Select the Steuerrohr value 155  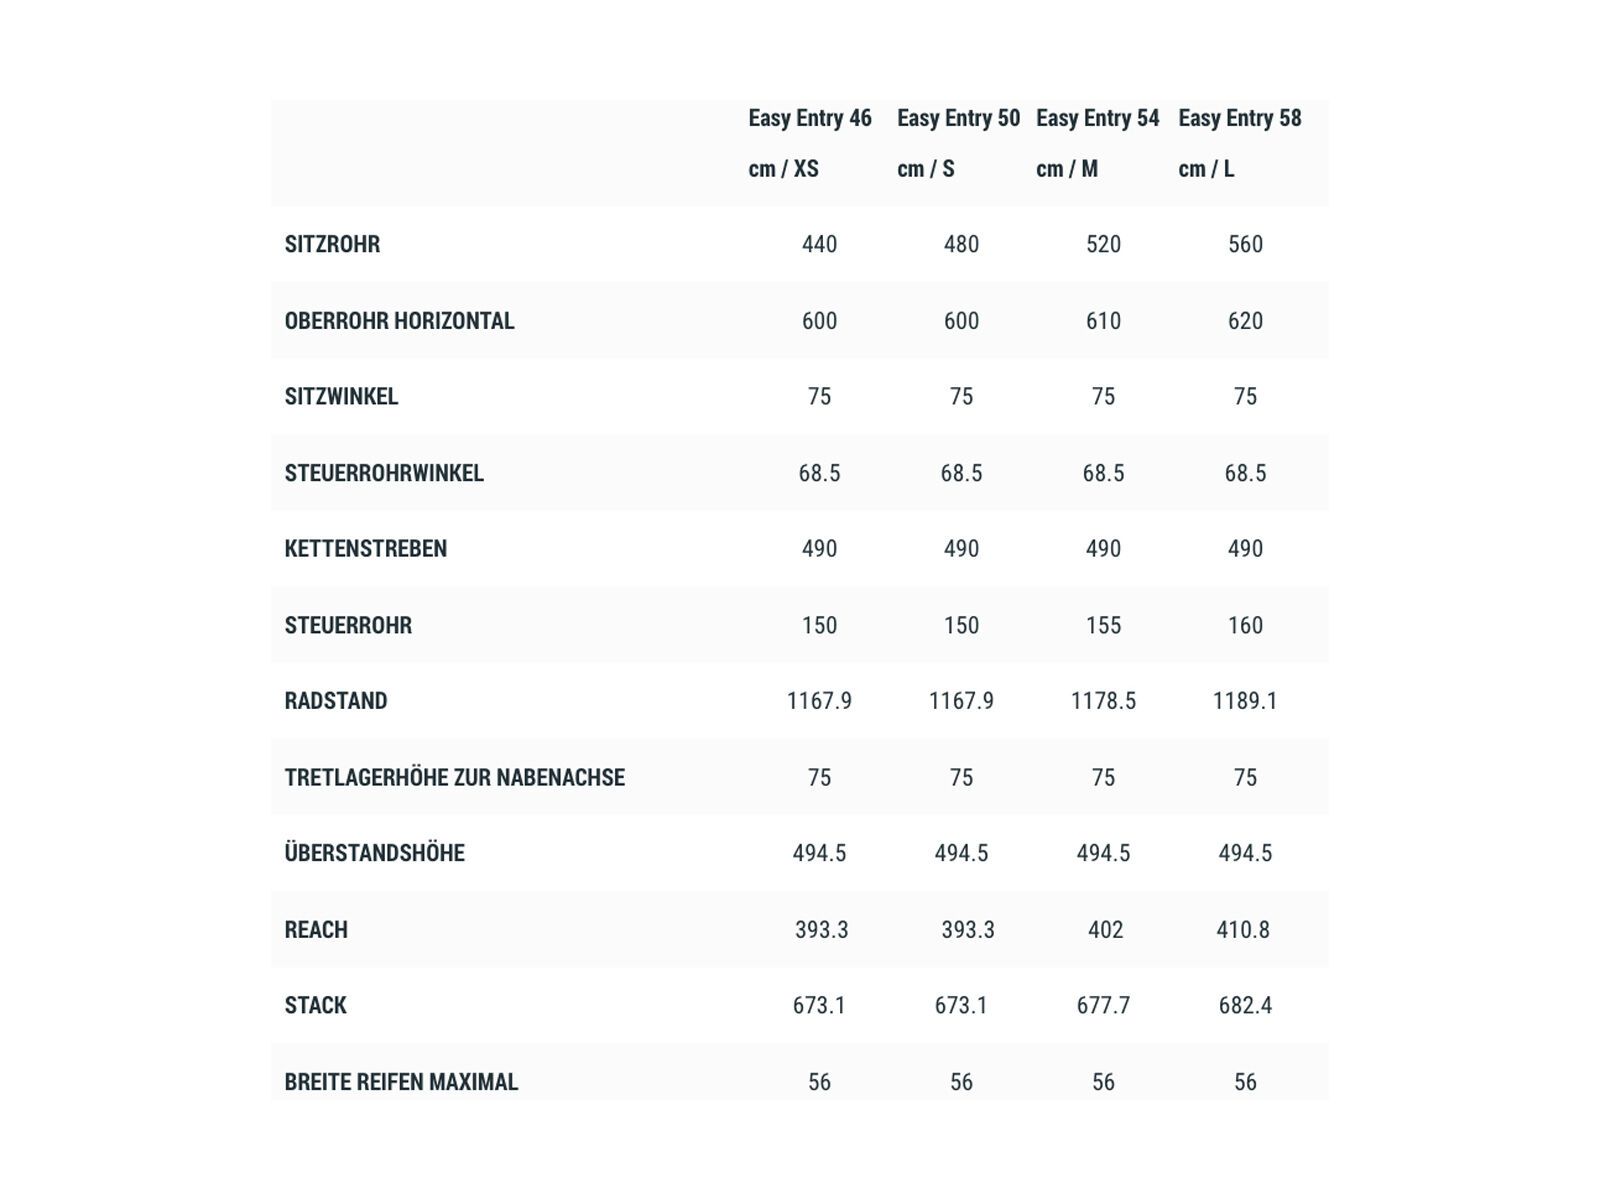(1103, 626)
